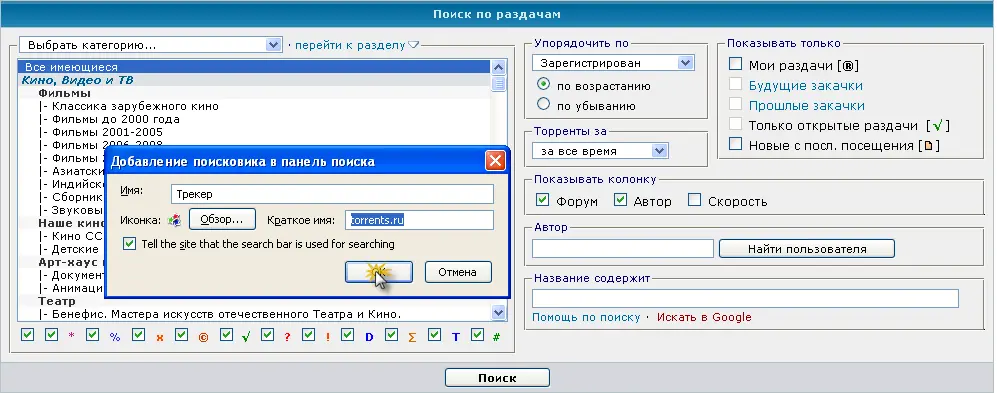Click the tracker favicon icon beside Иконка

174,220
